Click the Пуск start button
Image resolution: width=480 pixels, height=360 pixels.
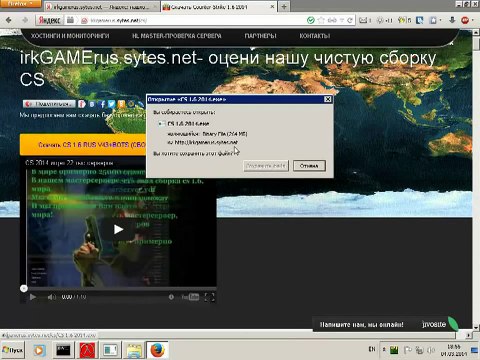click(12, 350)
